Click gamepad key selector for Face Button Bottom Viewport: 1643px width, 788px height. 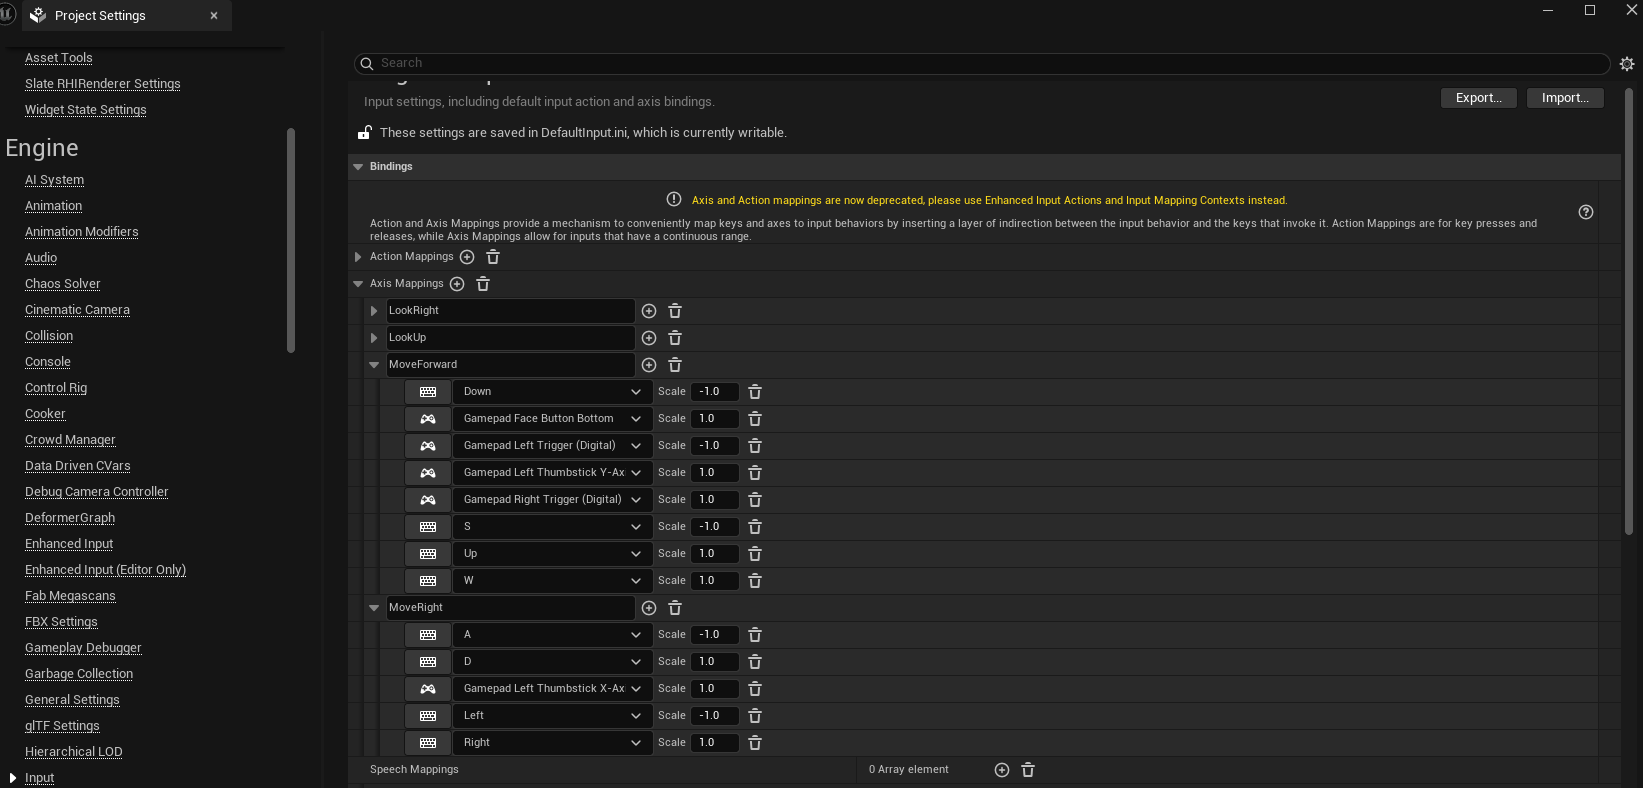tap(428, 419)
